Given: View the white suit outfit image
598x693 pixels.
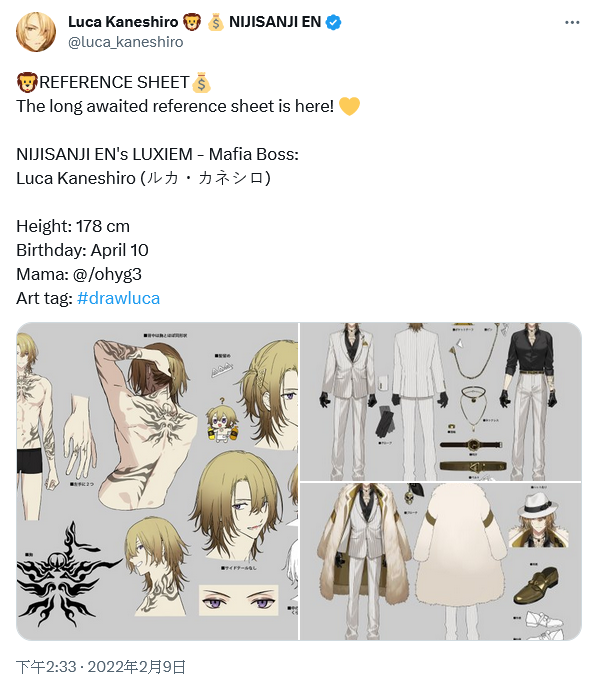Looking at the screenshot, I should pyautogui.click(x=441, y=401).
